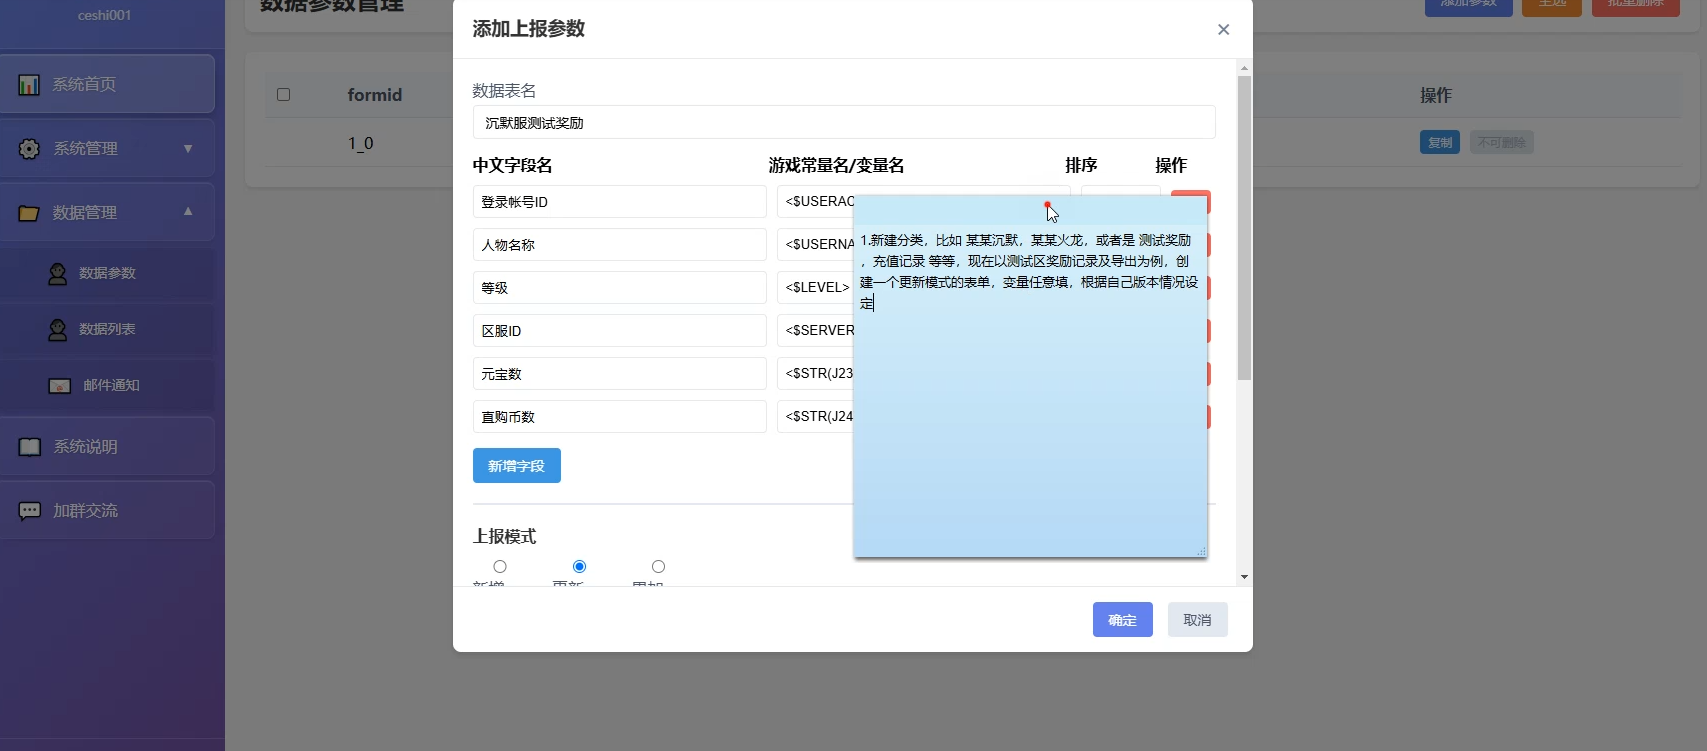Viewport: 1707px width, 751px height.
Task: Click the 中文字段名 column label
Action: [513, 166]
